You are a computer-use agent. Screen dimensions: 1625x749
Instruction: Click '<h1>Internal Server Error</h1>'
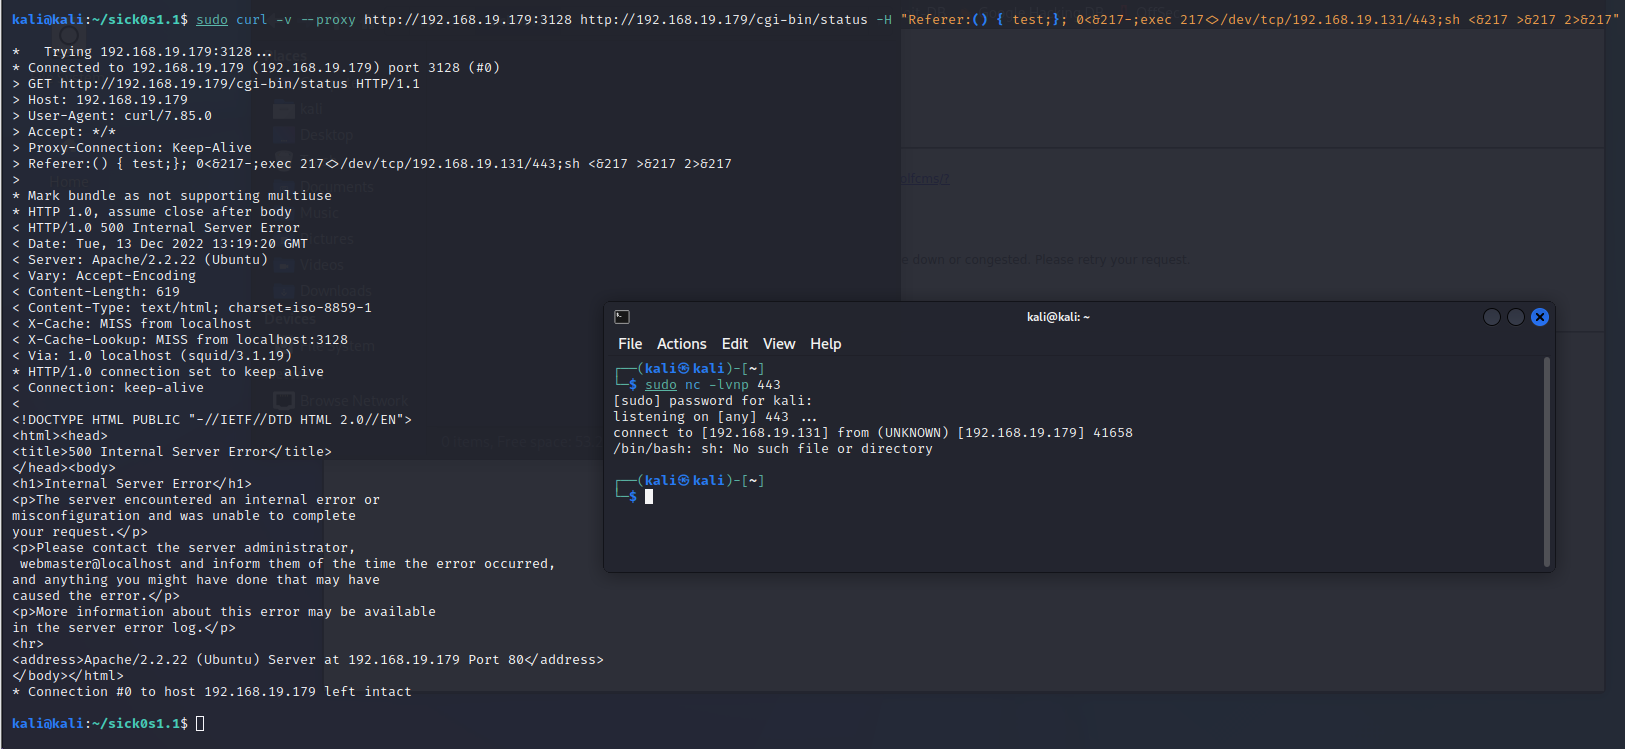tap(132, 483)
